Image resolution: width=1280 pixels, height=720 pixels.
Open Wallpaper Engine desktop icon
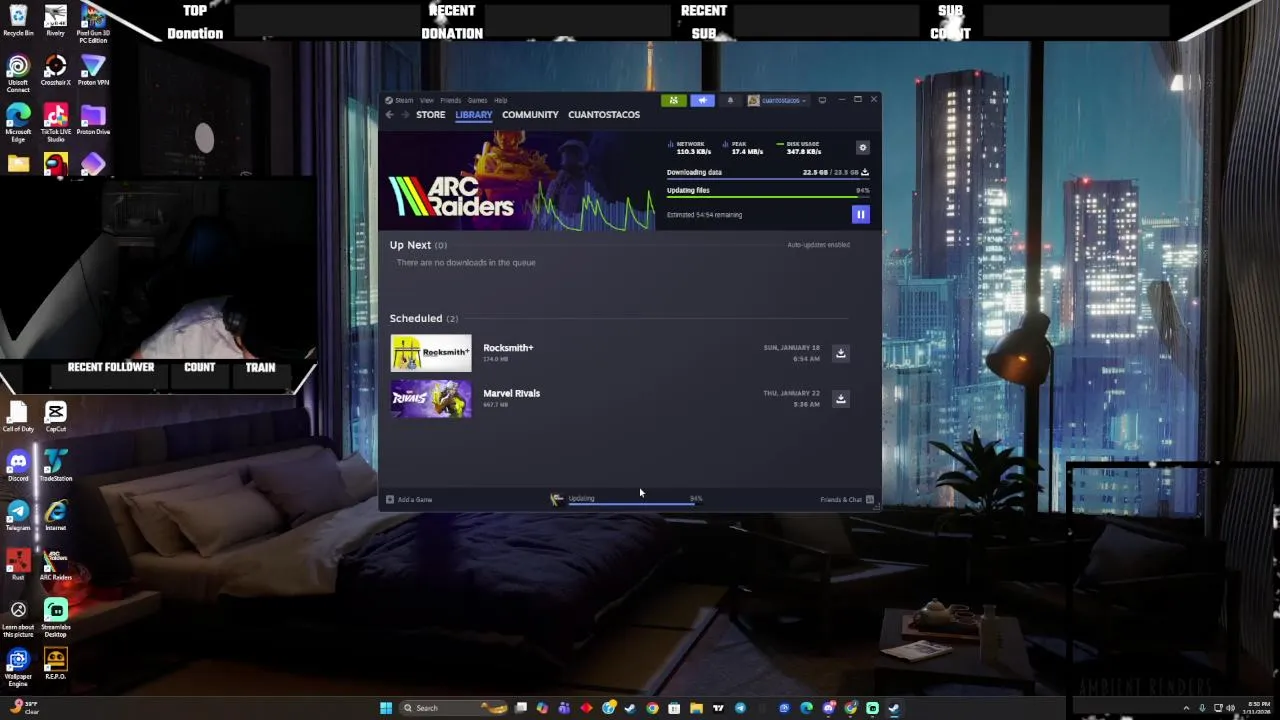pyautogui.click(x=18, y=668)
